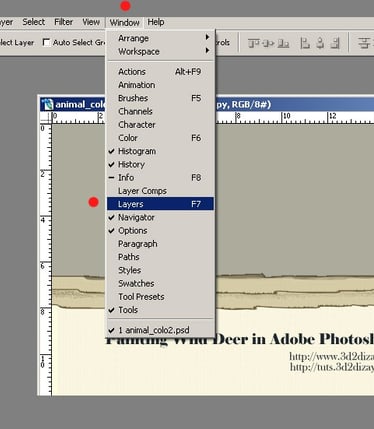Click the Align Right Edges icon
374x429 pixels.
point(335,43)
